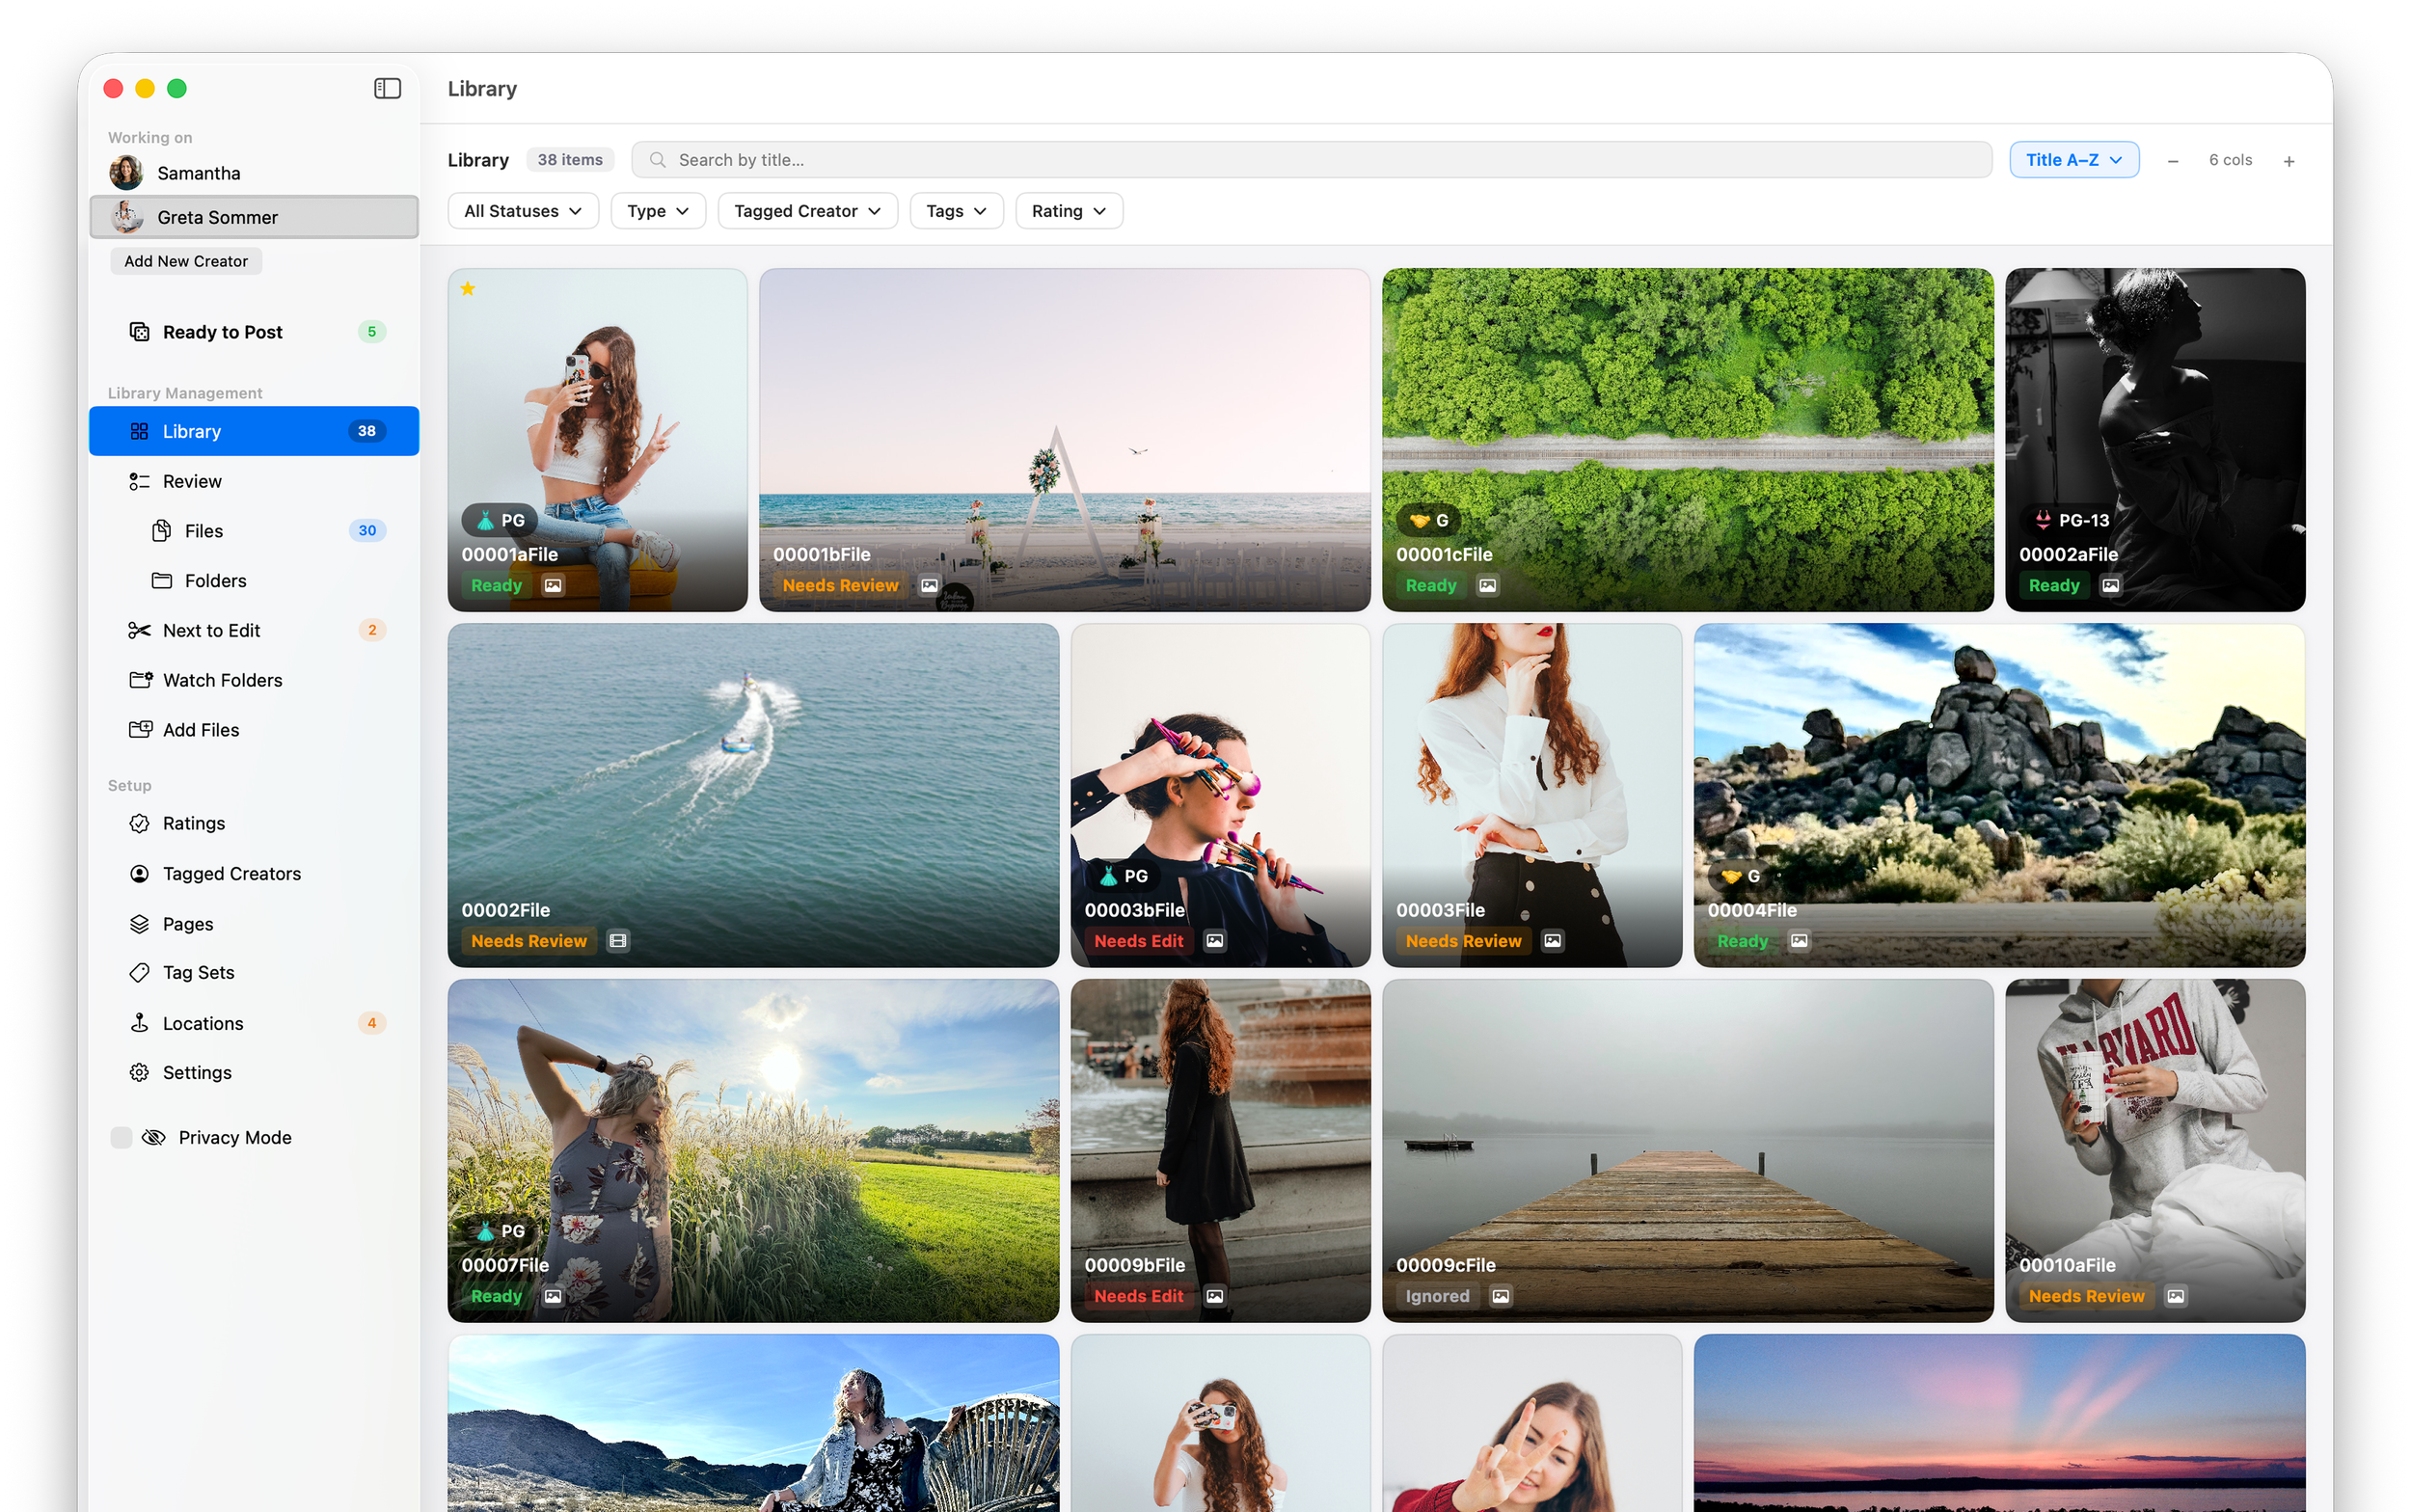Click the Tagged Creators person icon
The width and height of the screenshot is (2411, 1512).
click(139, 874)
